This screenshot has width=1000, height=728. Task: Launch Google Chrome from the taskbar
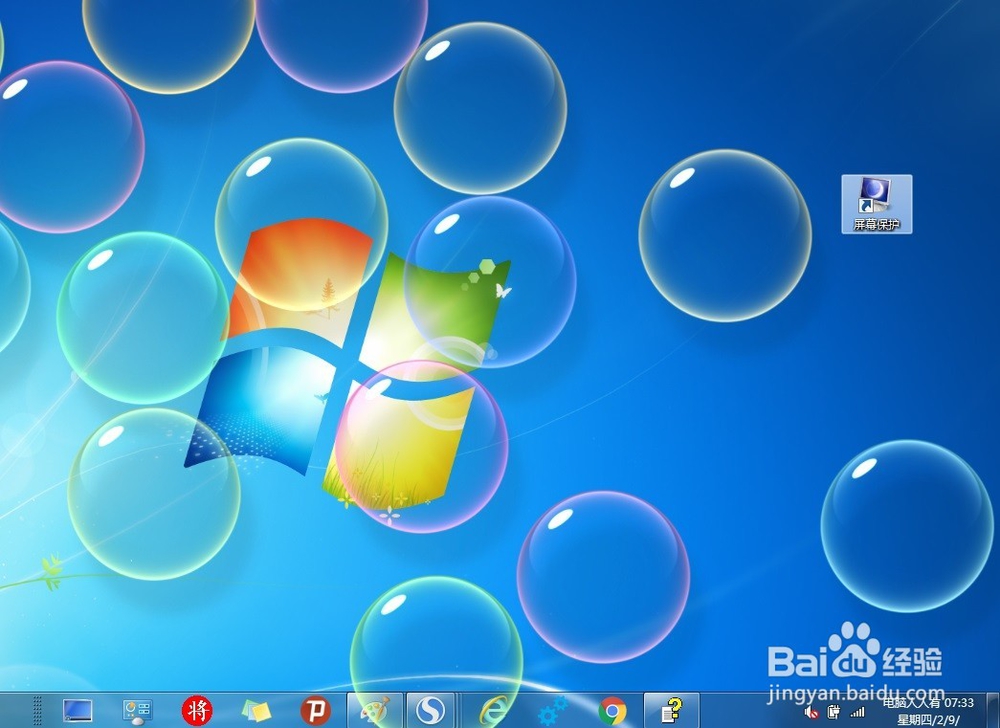coord(612,711)
